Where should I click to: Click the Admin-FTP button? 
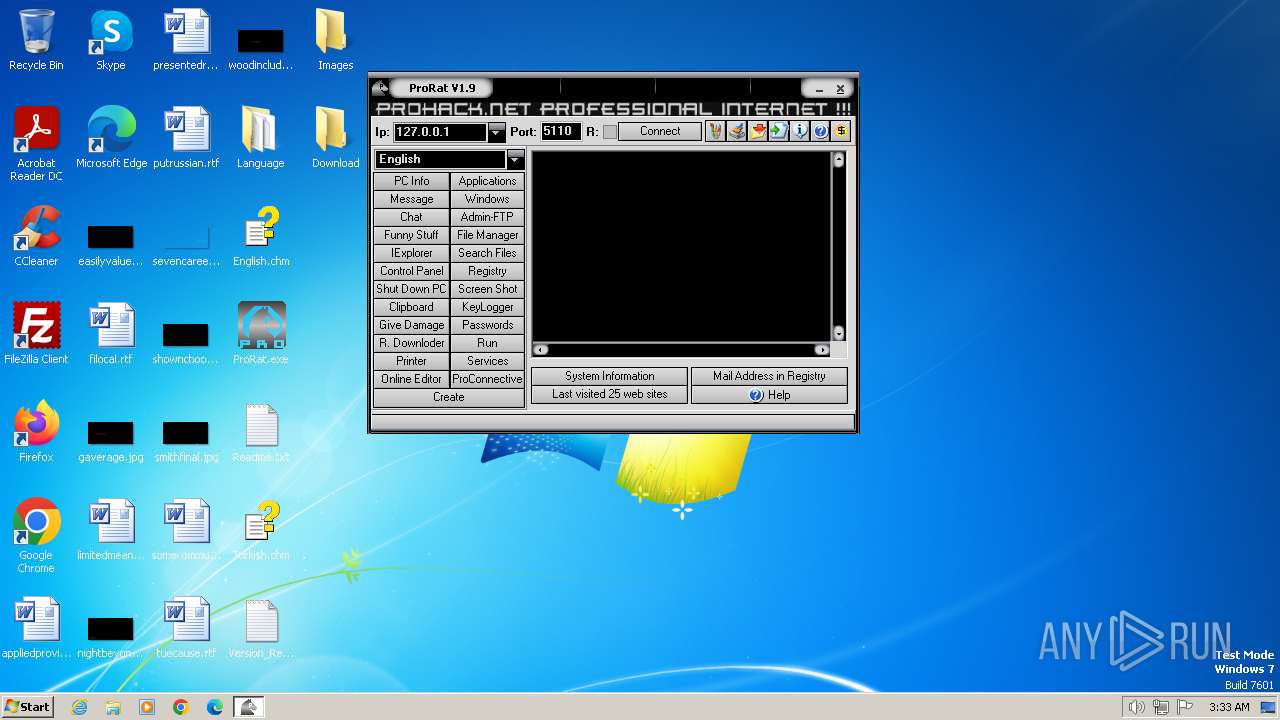tap(487, 217)
